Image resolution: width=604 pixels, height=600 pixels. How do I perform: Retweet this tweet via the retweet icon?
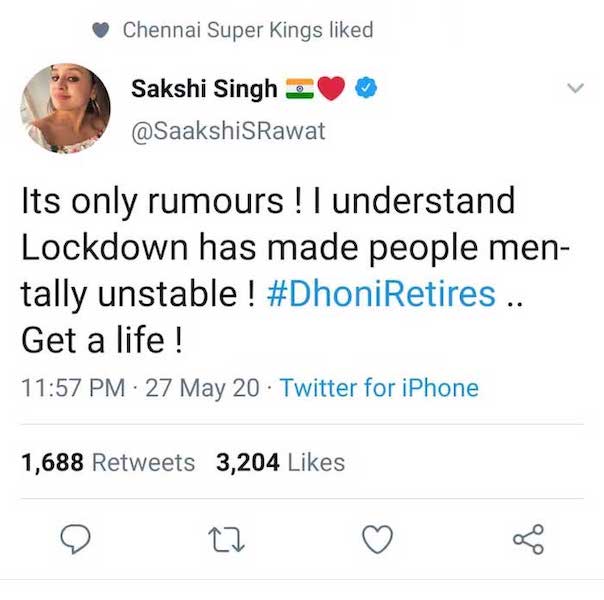[227, 540]
